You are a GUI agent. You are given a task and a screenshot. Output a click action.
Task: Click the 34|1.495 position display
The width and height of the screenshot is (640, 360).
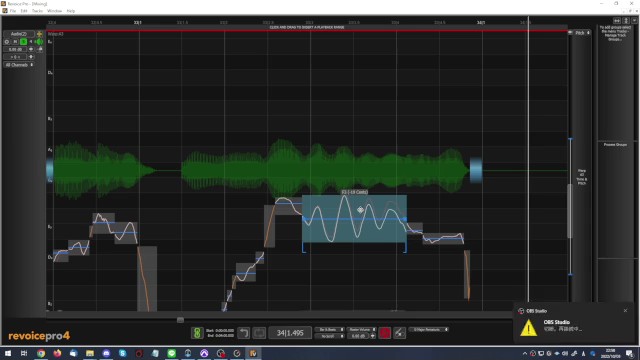click(290, 333)
